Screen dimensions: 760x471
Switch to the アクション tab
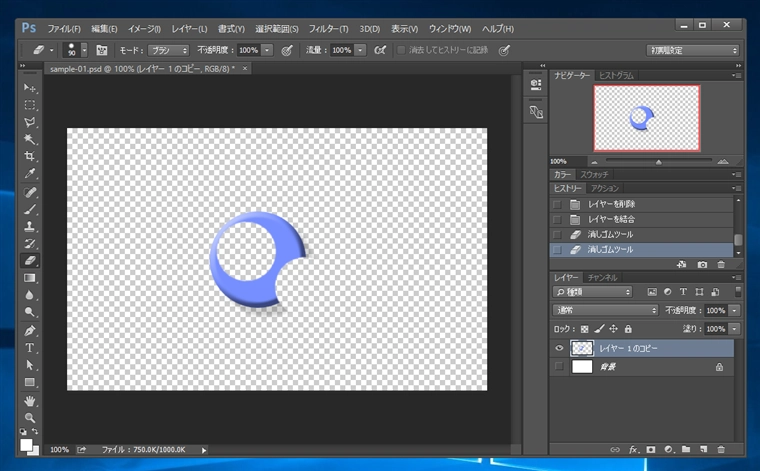(x=604, y=188)
